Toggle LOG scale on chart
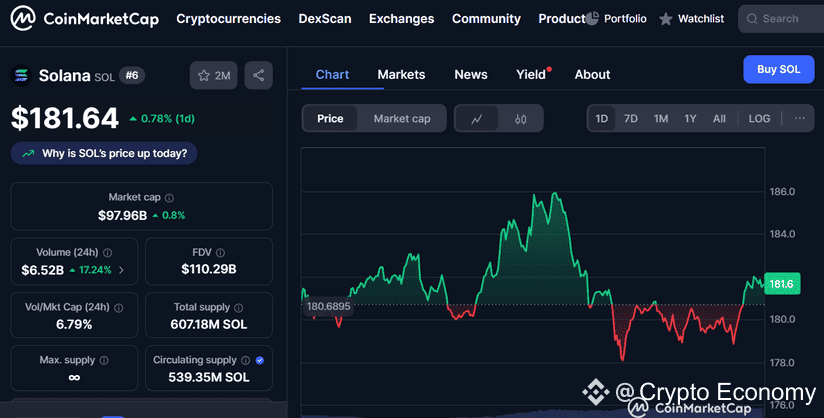The width and height of the screenshot is (824, 418). (x=759, y=119)
